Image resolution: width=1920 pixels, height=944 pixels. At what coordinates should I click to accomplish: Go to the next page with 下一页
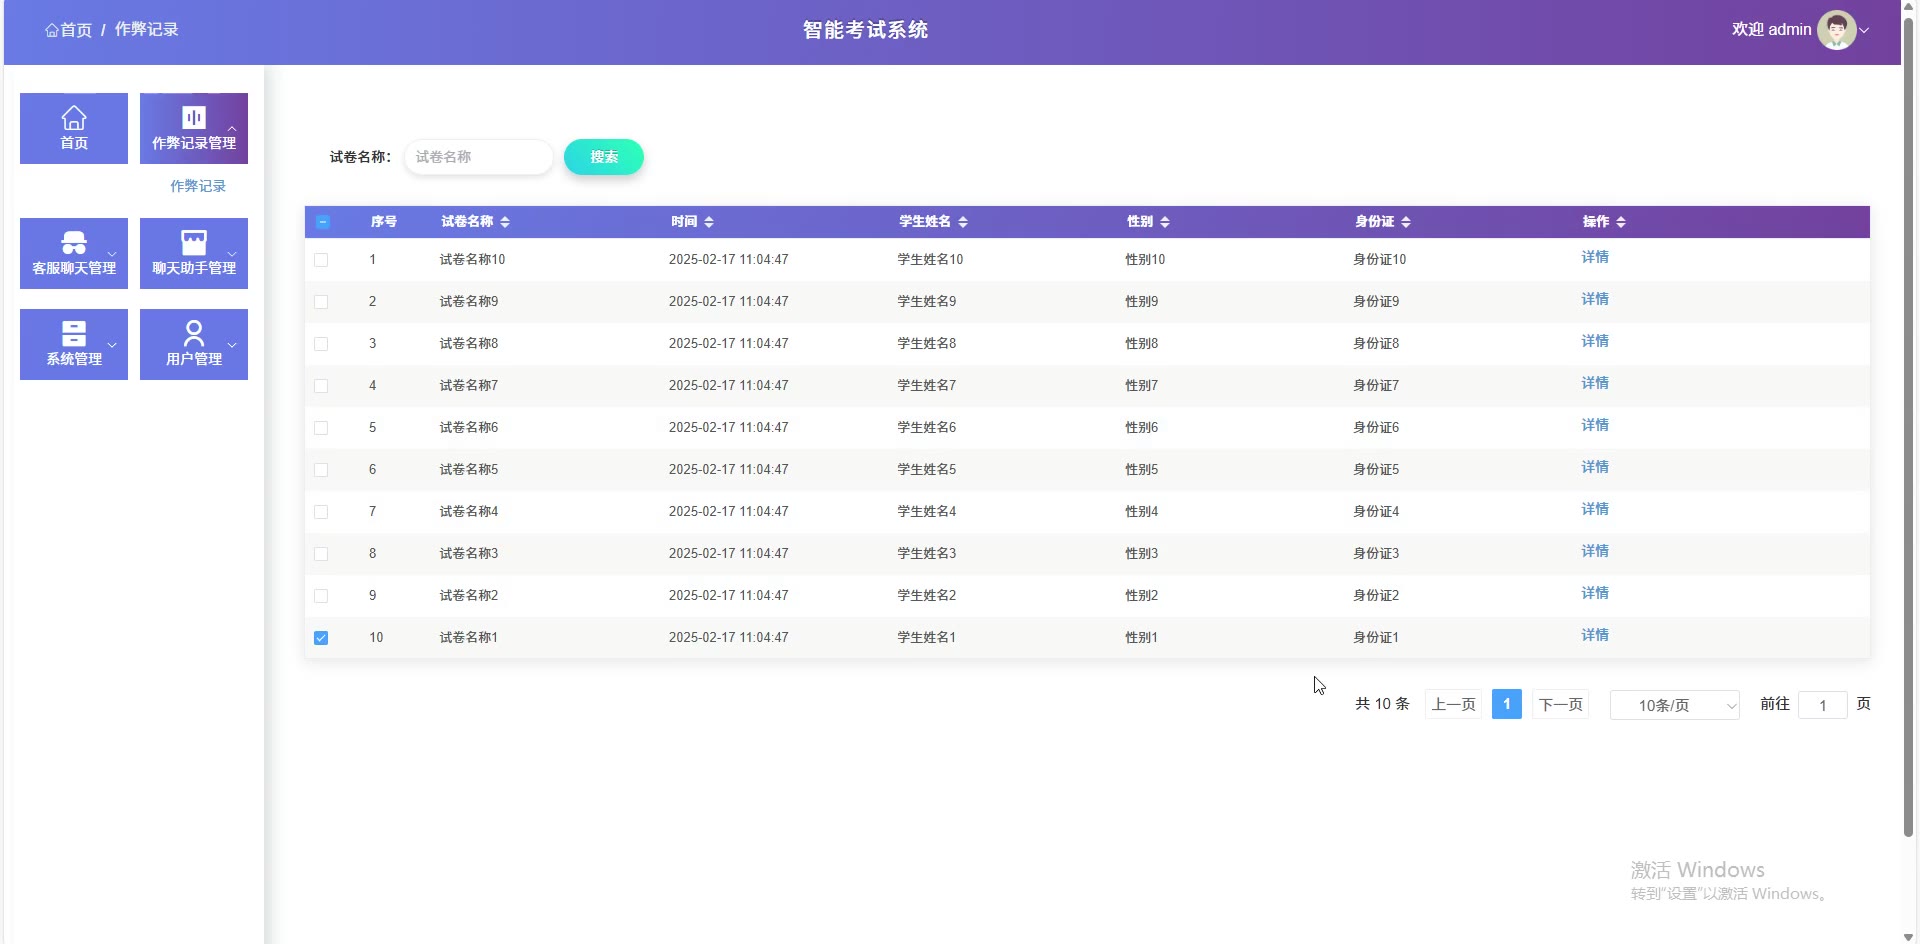click(1560, 704)
